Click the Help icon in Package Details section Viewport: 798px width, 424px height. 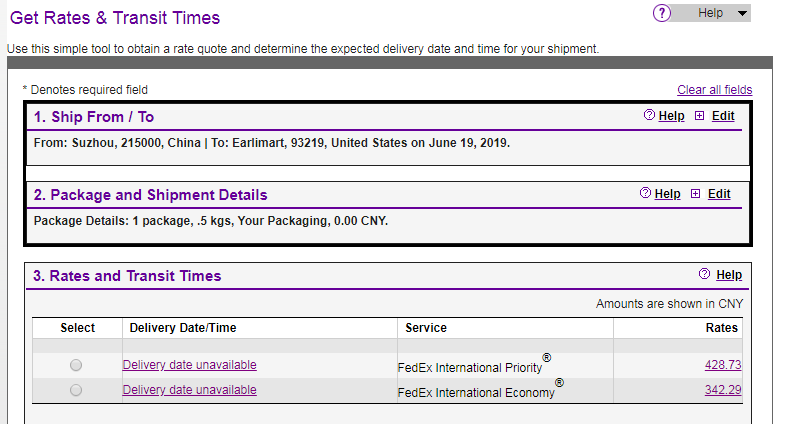pos(645,194)
